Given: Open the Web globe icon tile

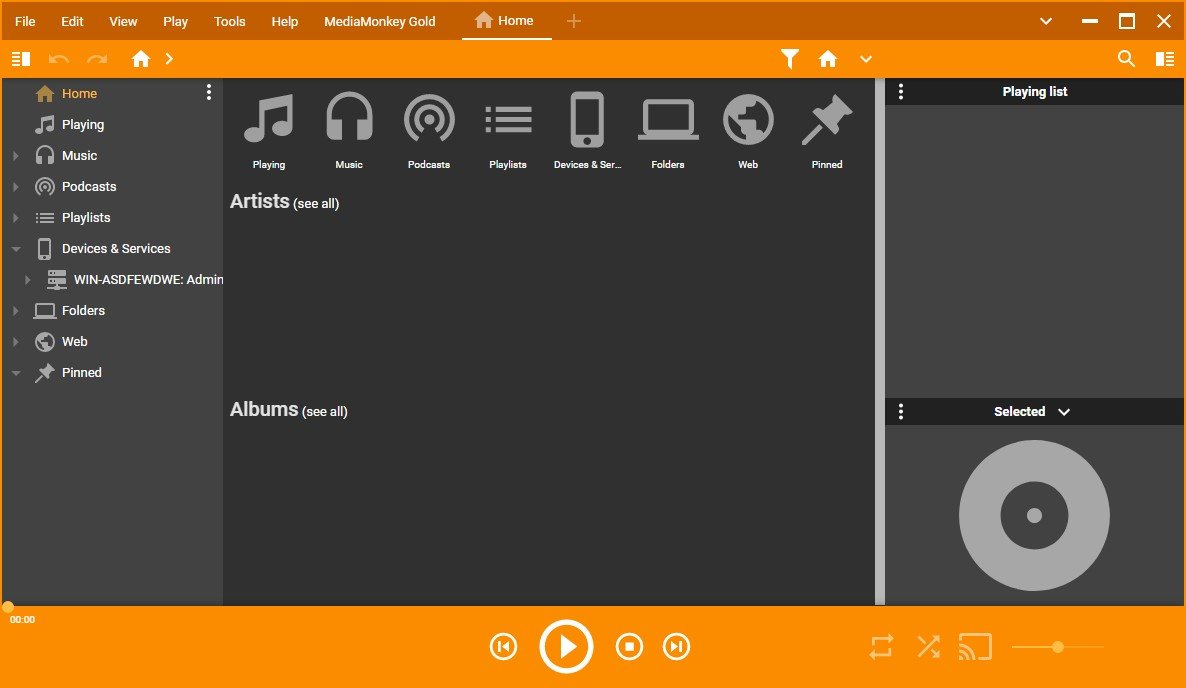Looking at the screenshot, I should point(748,120).
